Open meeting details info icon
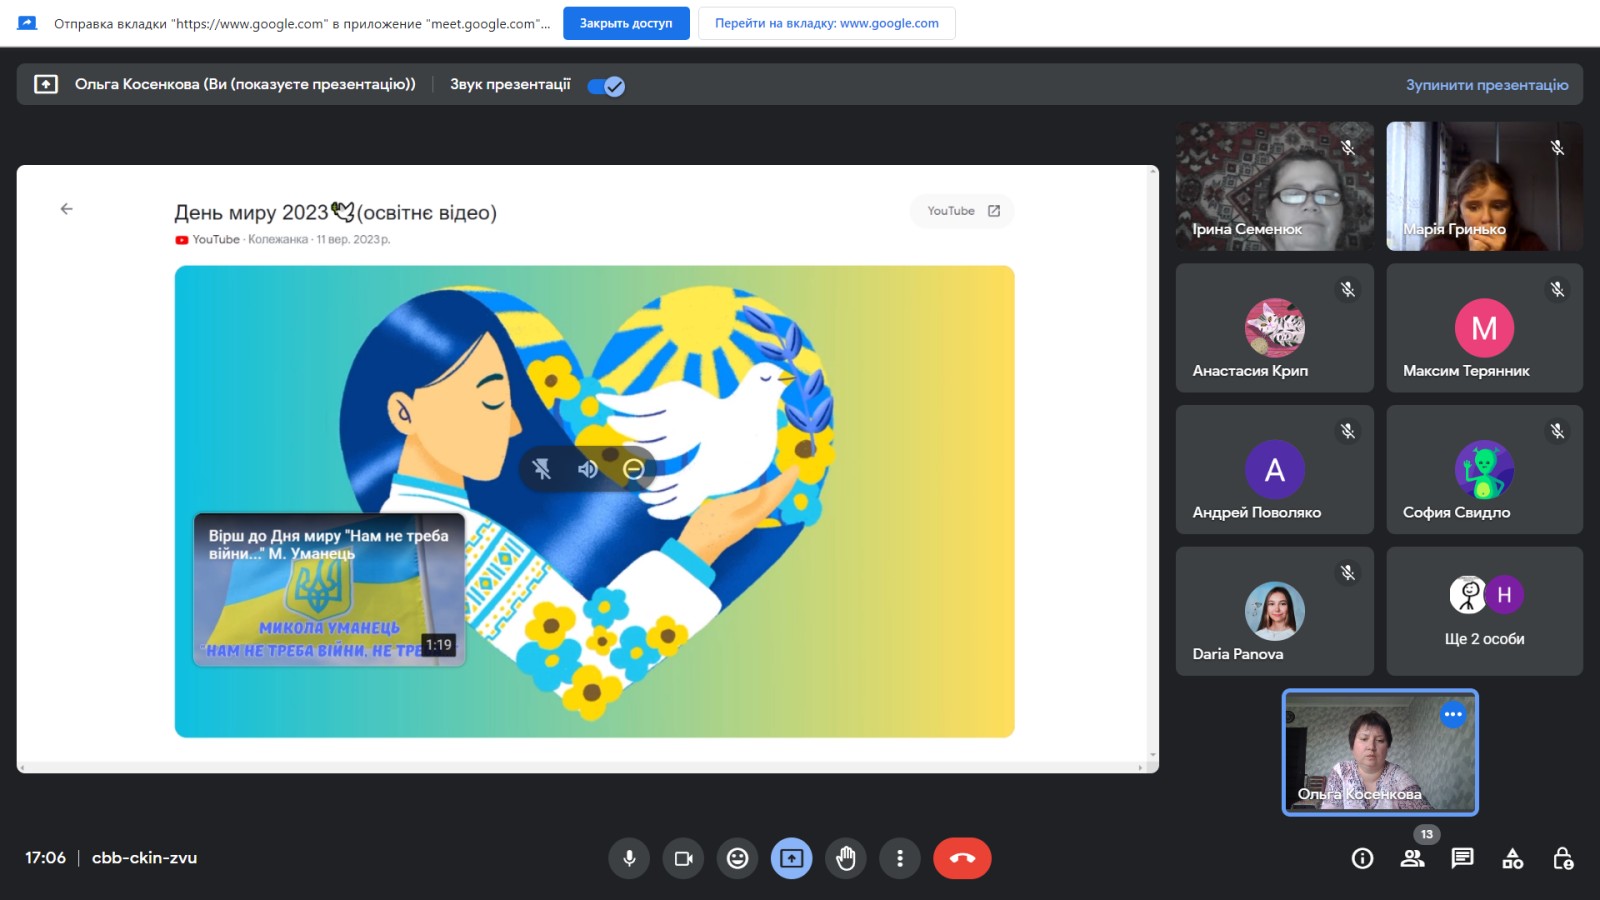1600x900 pixels. pos(1362,858)
